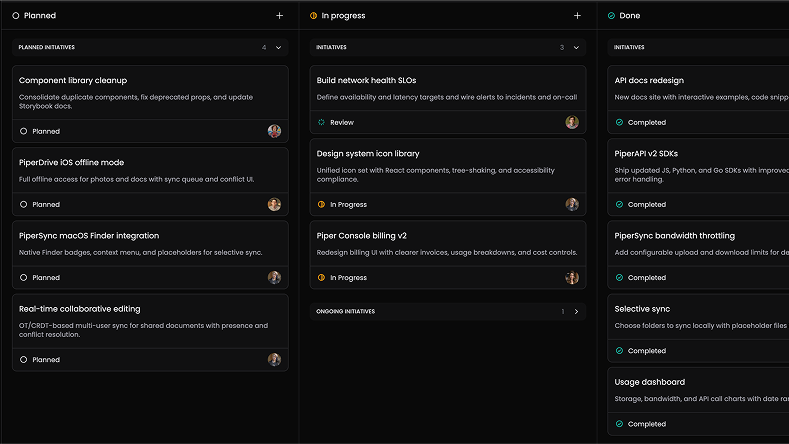This screenshot has height=444, width=789.
Task: Collapse the Planned Initiatives group chevron
Action: pyautogui.click(x=279, y=47)
